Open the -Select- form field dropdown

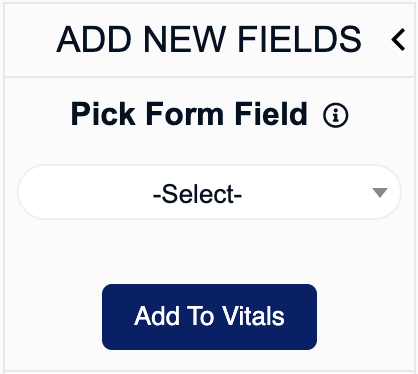pos(209,192)
